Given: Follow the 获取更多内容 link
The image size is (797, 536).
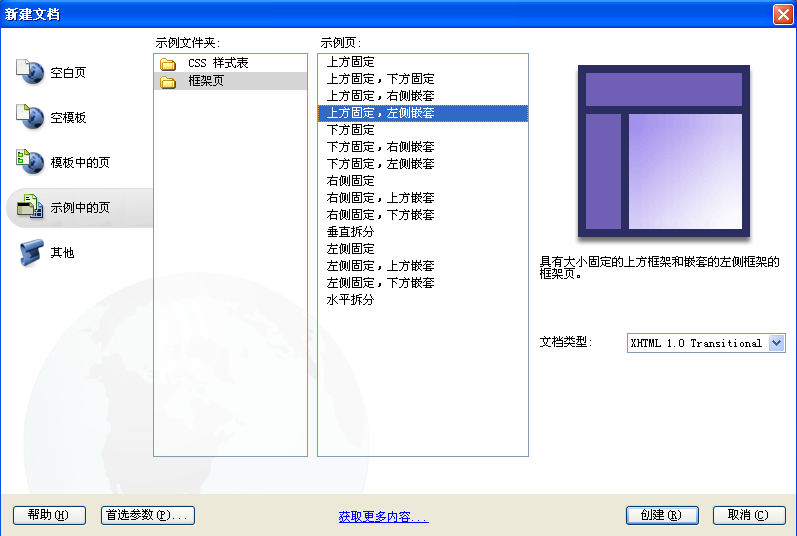Looking at the screenshot, I should (383, 517).
